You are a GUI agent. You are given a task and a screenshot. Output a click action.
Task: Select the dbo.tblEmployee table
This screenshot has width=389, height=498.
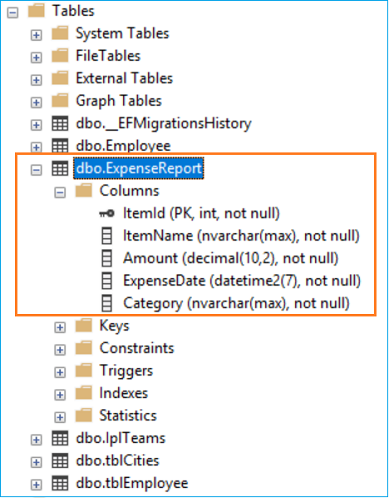(132, 483)
